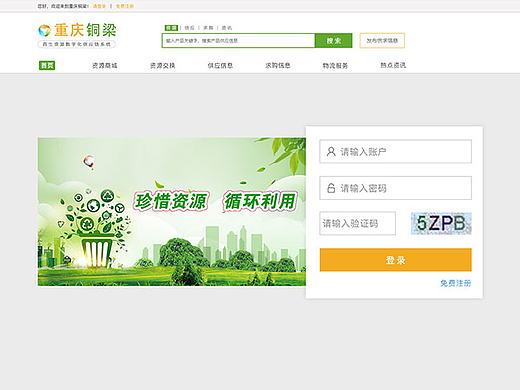Click the 珍惜资源 循环利用 banner image
The height and width of the screenshot is (390, 520).
pos(172,212)
